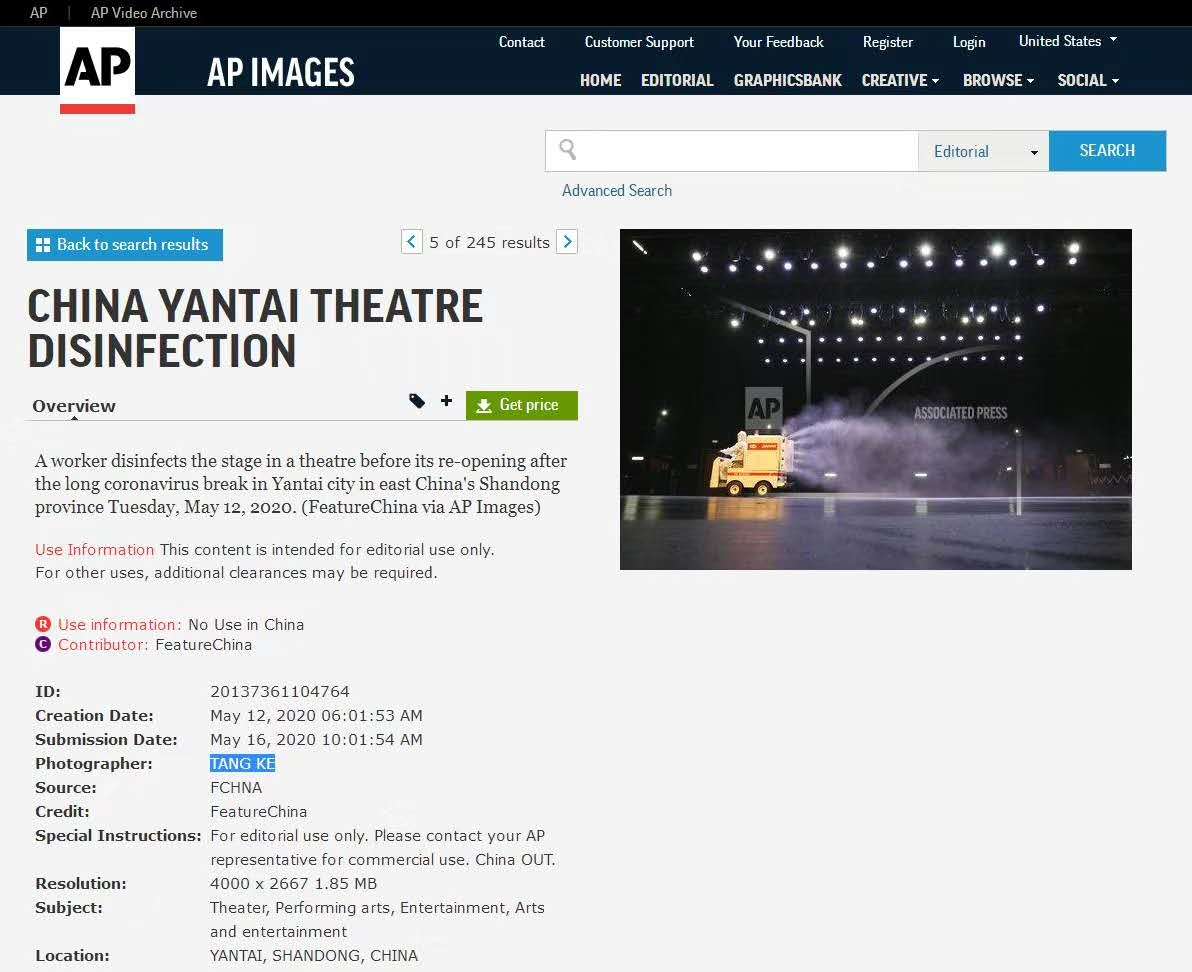Image resolution: width=1192 pixels, height=972 pixels.
Task: Click the plus icon near Get price
Action: click(x=446, y=401)
